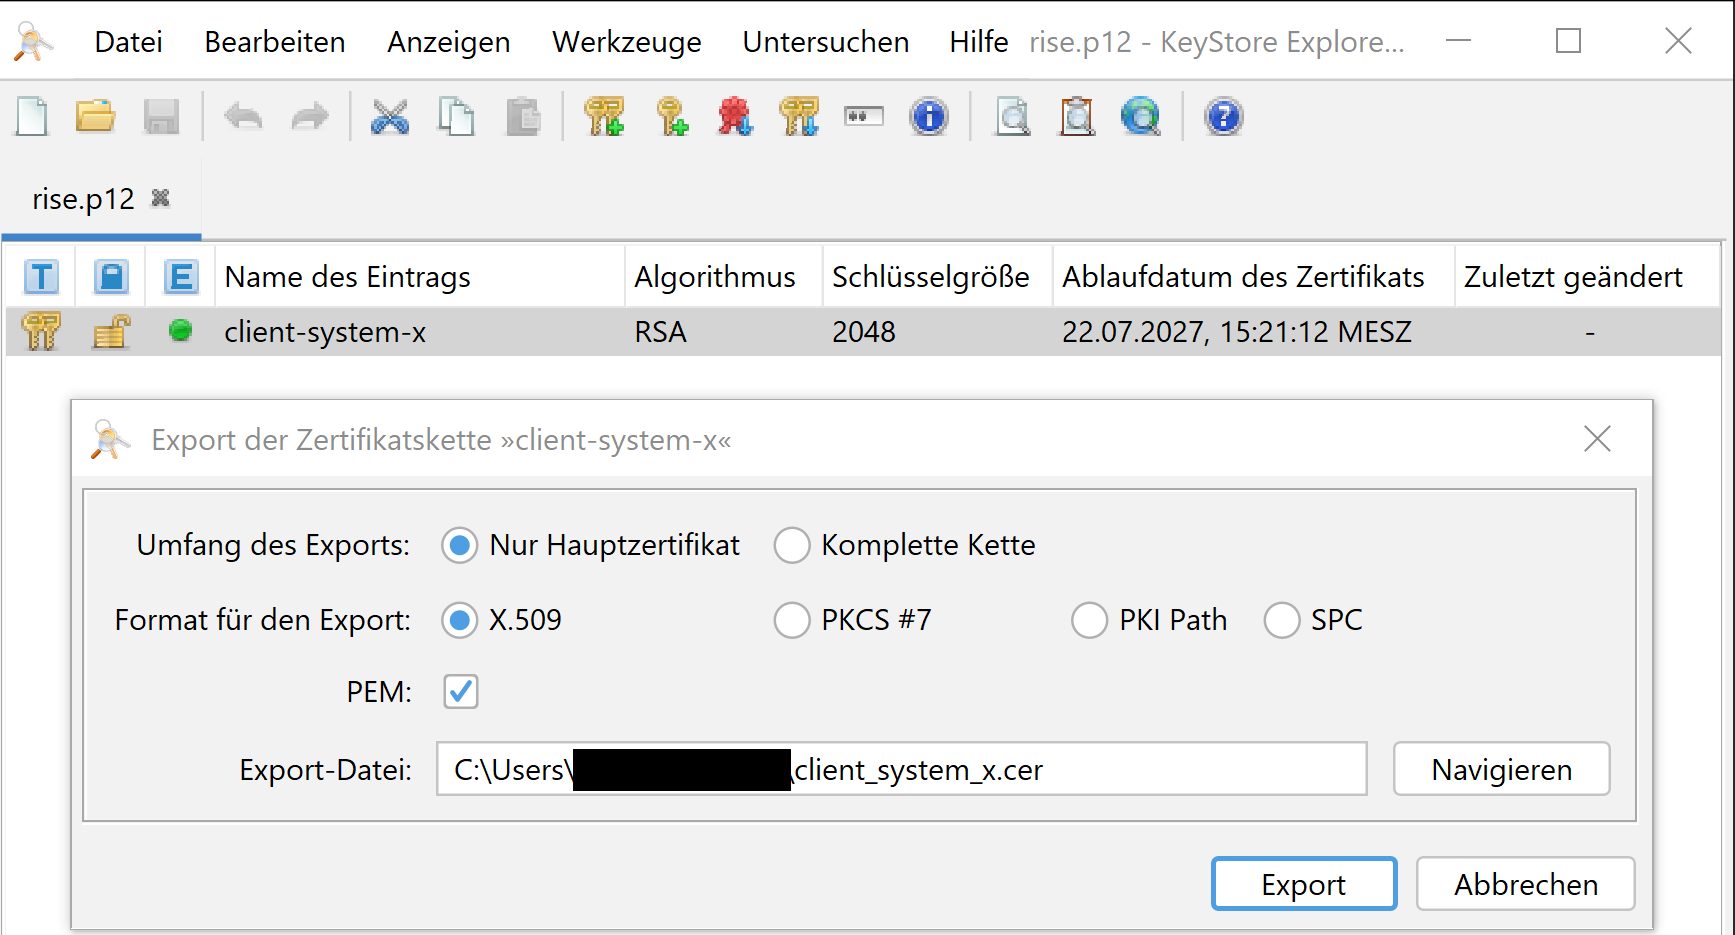Click the Examine SSL globe icon
Screen dimensions: 1735x935
coord(1140,117)
